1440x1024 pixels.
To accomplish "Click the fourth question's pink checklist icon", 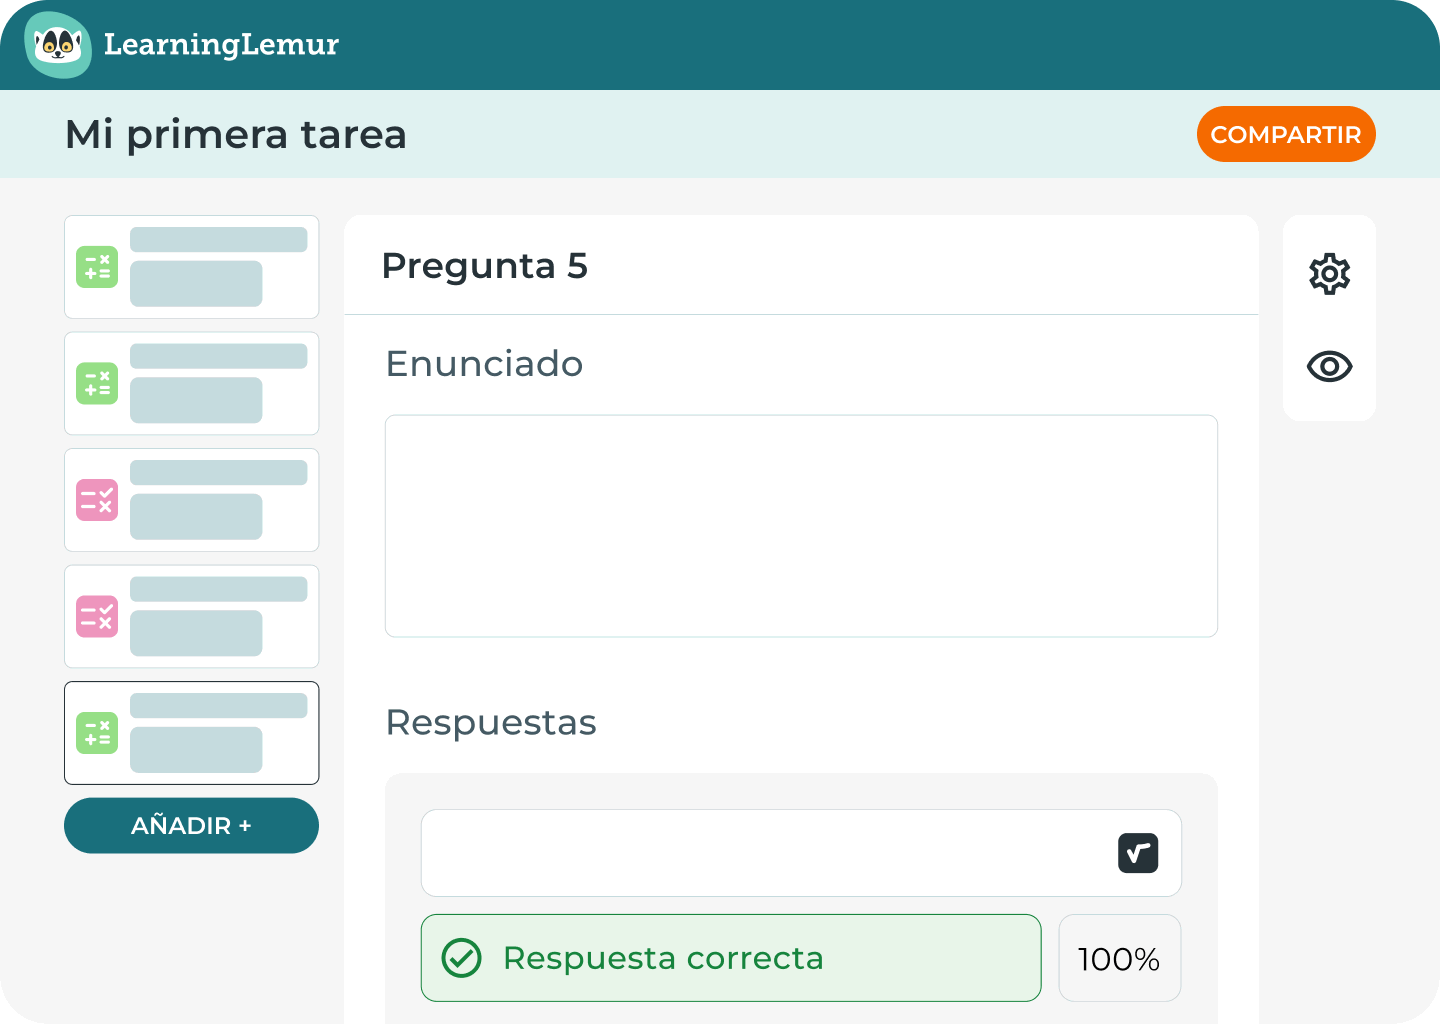I will pos(97,617).
